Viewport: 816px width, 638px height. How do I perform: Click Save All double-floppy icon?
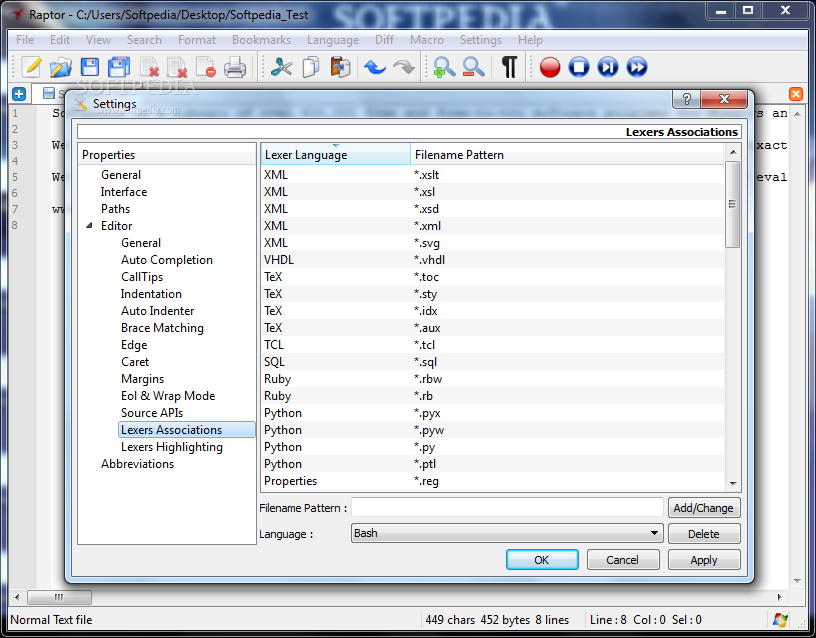click(119, 67)
